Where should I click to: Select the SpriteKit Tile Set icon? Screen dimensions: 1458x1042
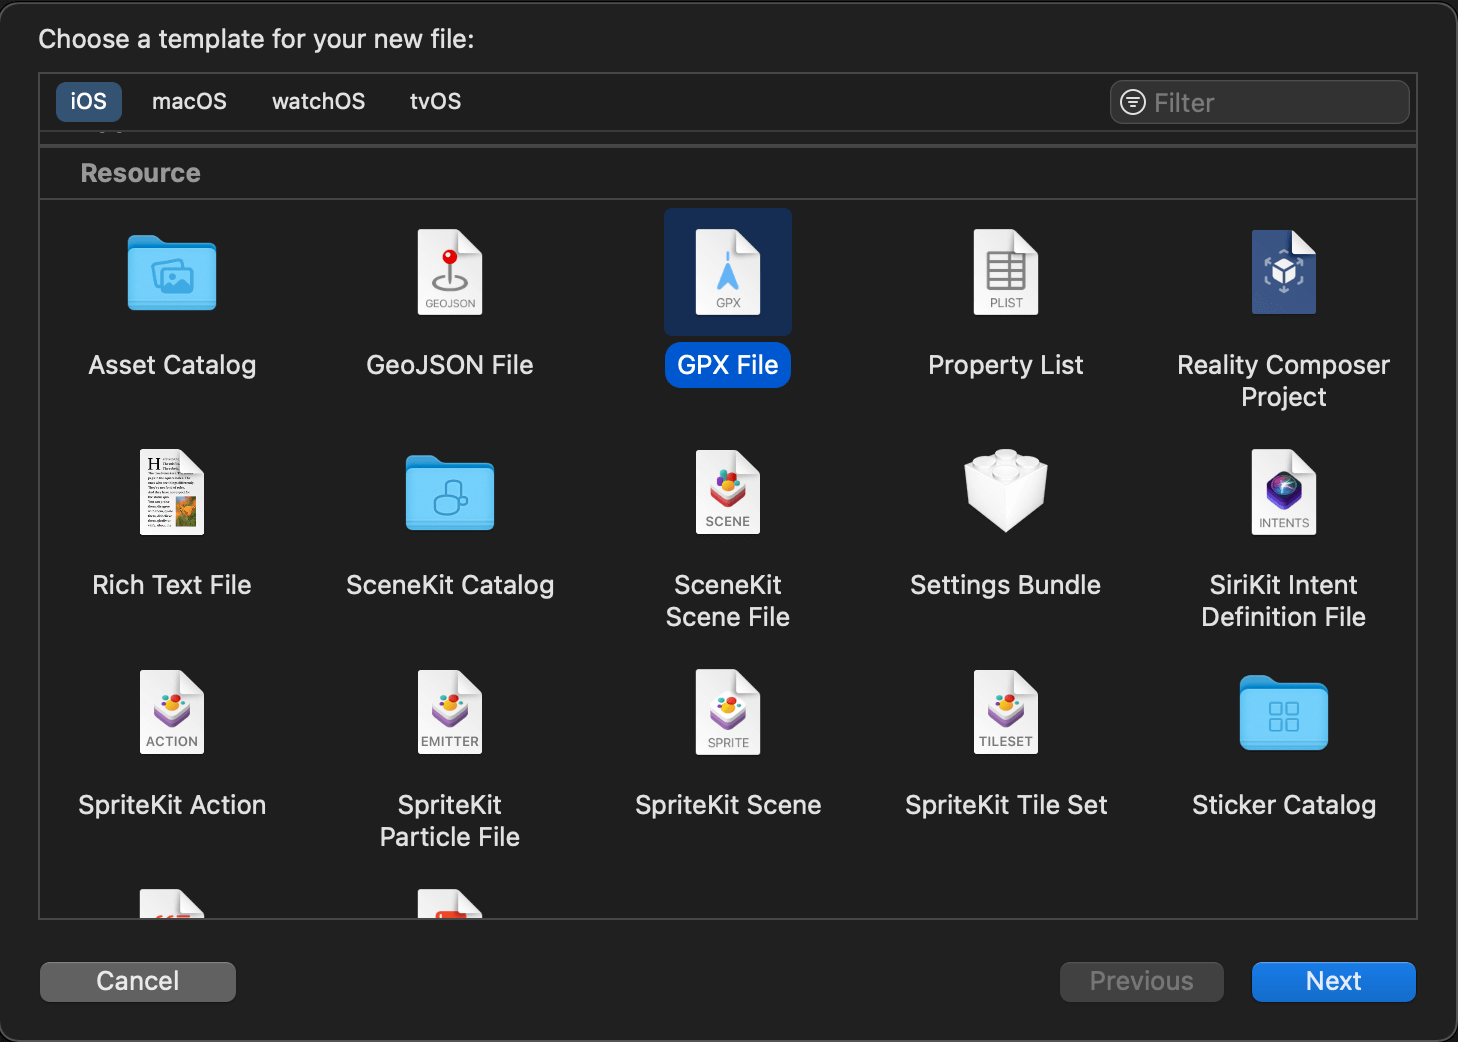(x=1005, y=712)
